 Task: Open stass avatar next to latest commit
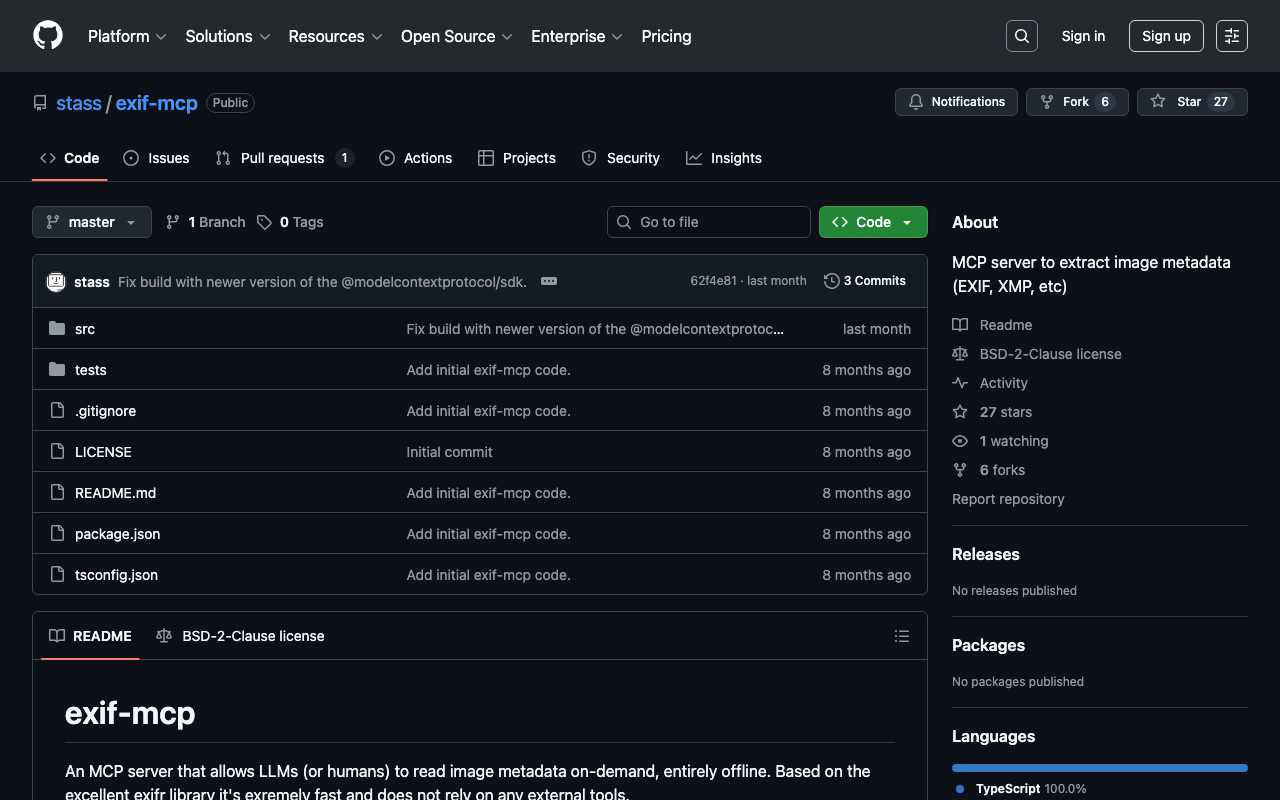tap(56, 282)
